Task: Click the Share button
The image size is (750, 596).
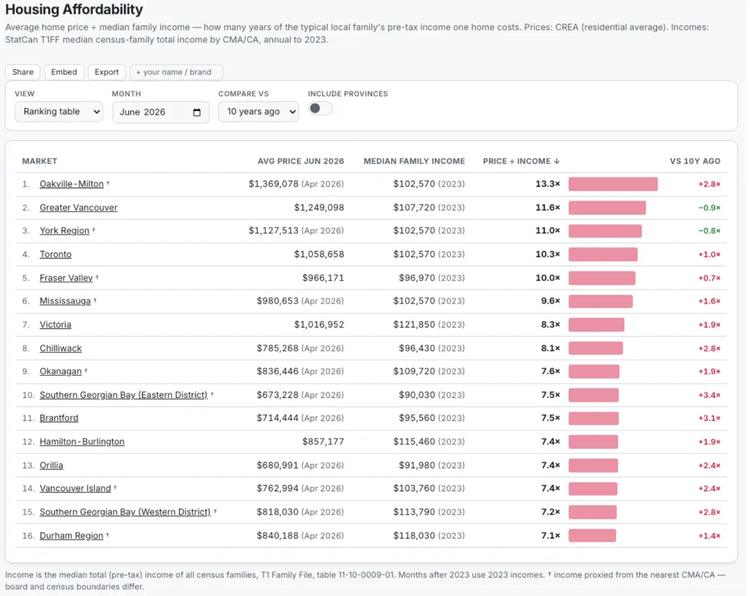Action: pyautogui.click(x=23, y=72)
